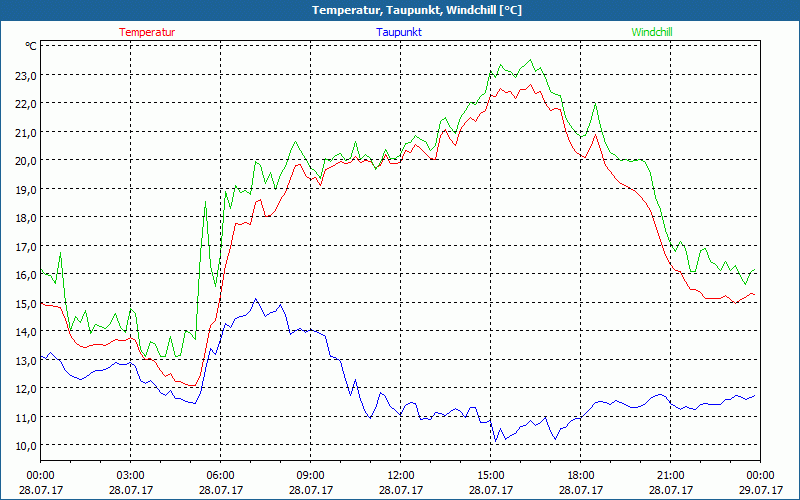Click the 19,0 y-axis value

[x=26, y=189]
